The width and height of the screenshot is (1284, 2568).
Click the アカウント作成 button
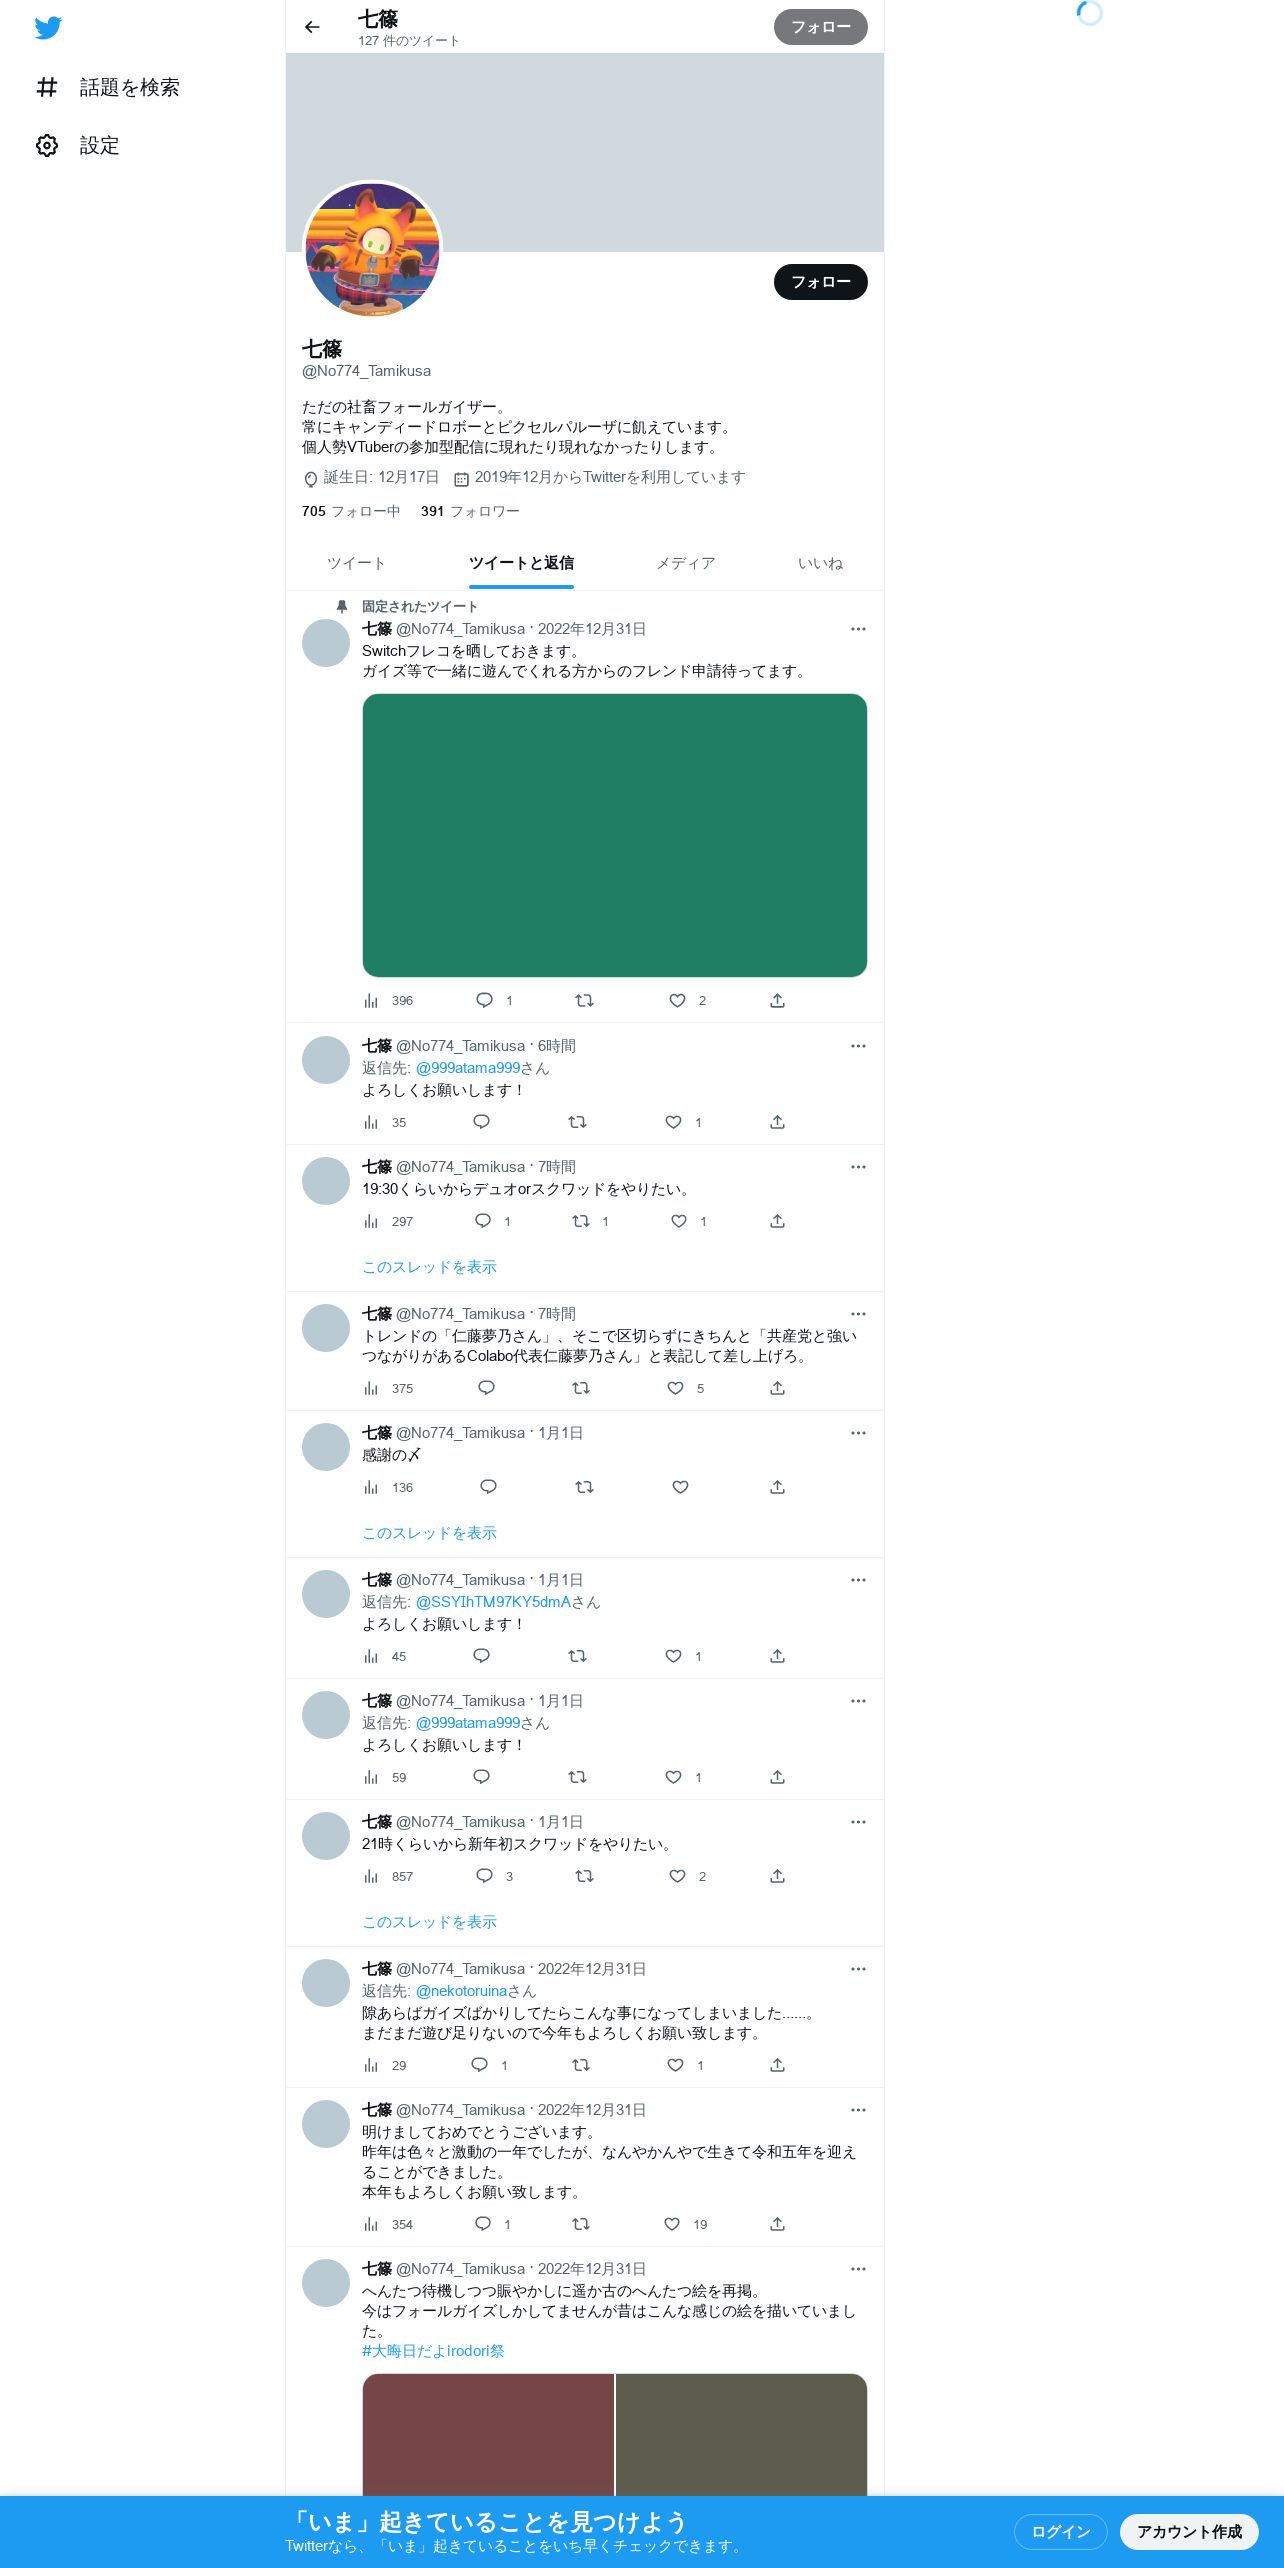[x=1189, y=2531]
